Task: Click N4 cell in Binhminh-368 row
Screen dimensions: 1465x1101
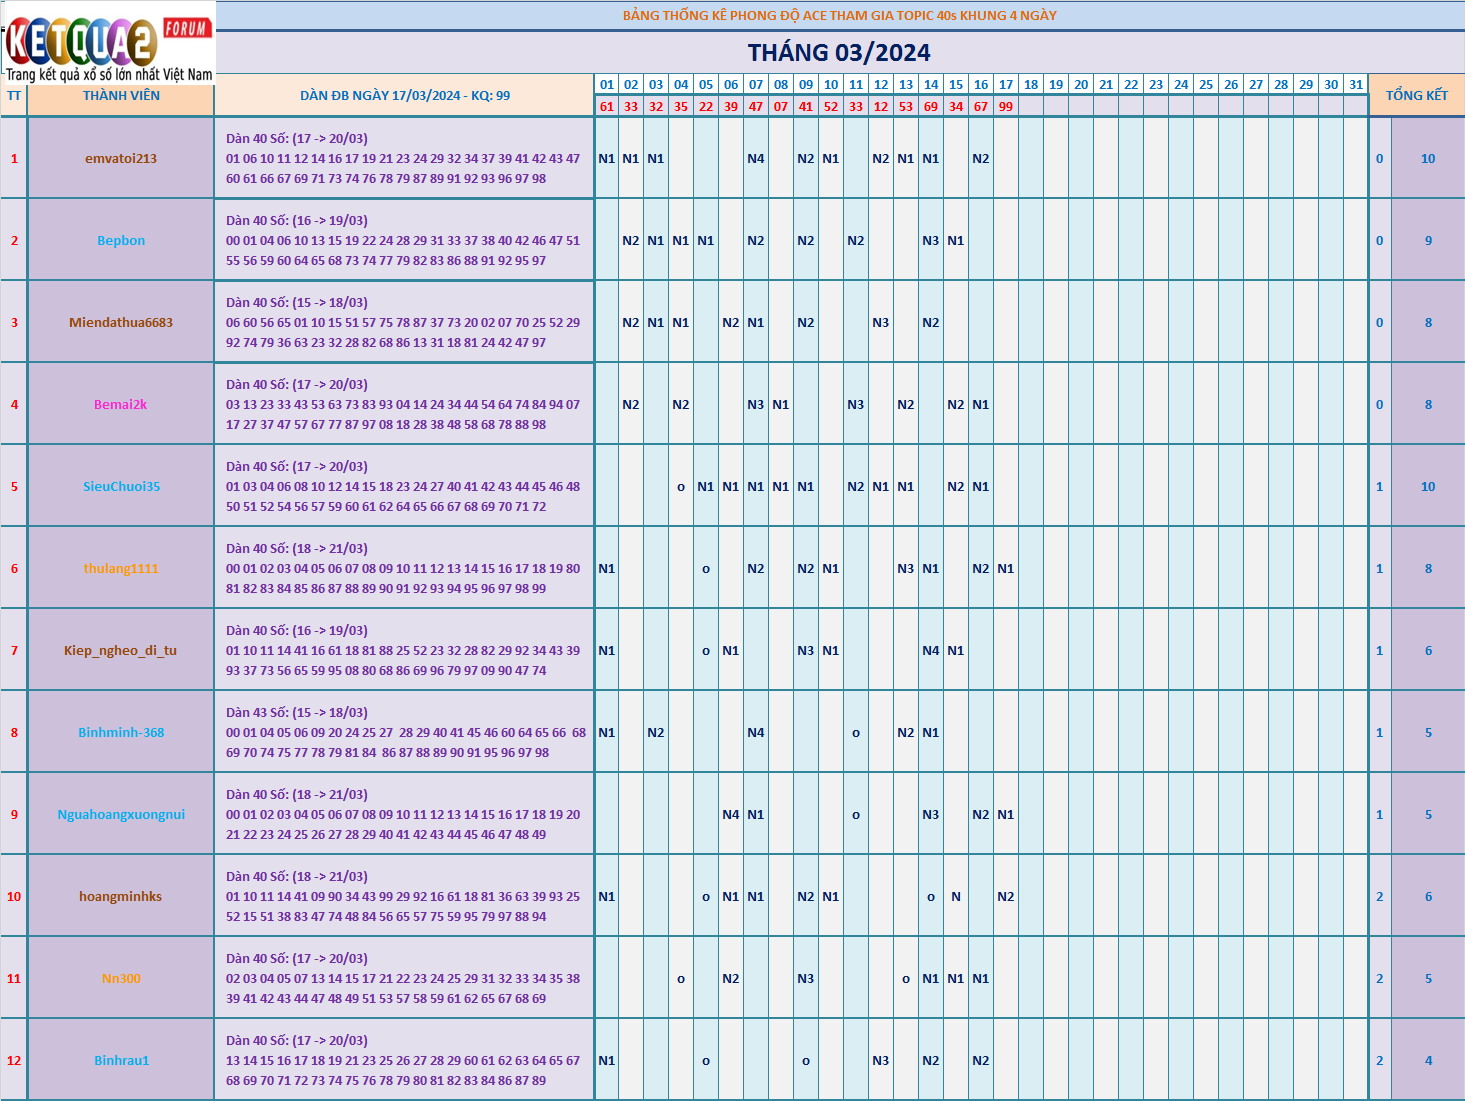Action: point(756,733)
